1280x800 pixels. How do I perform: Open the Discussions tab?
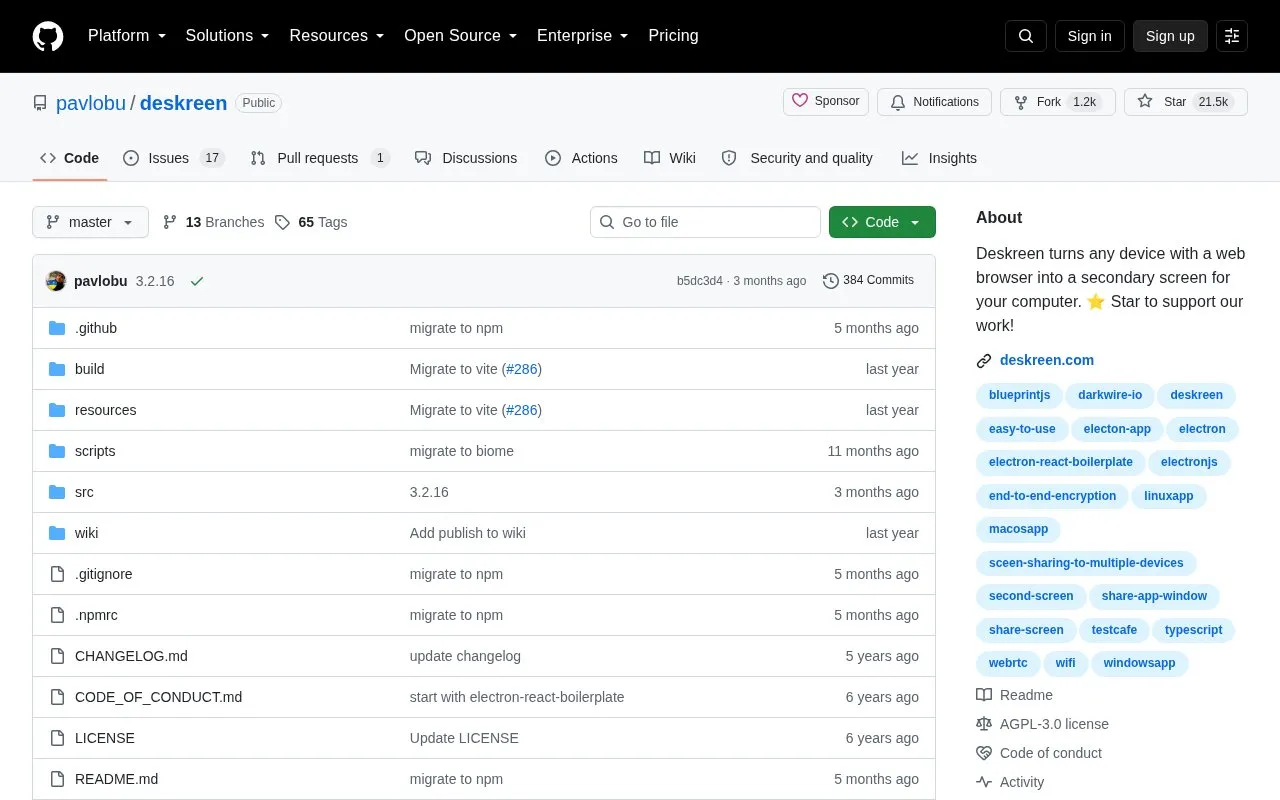[x=466, y=158]
